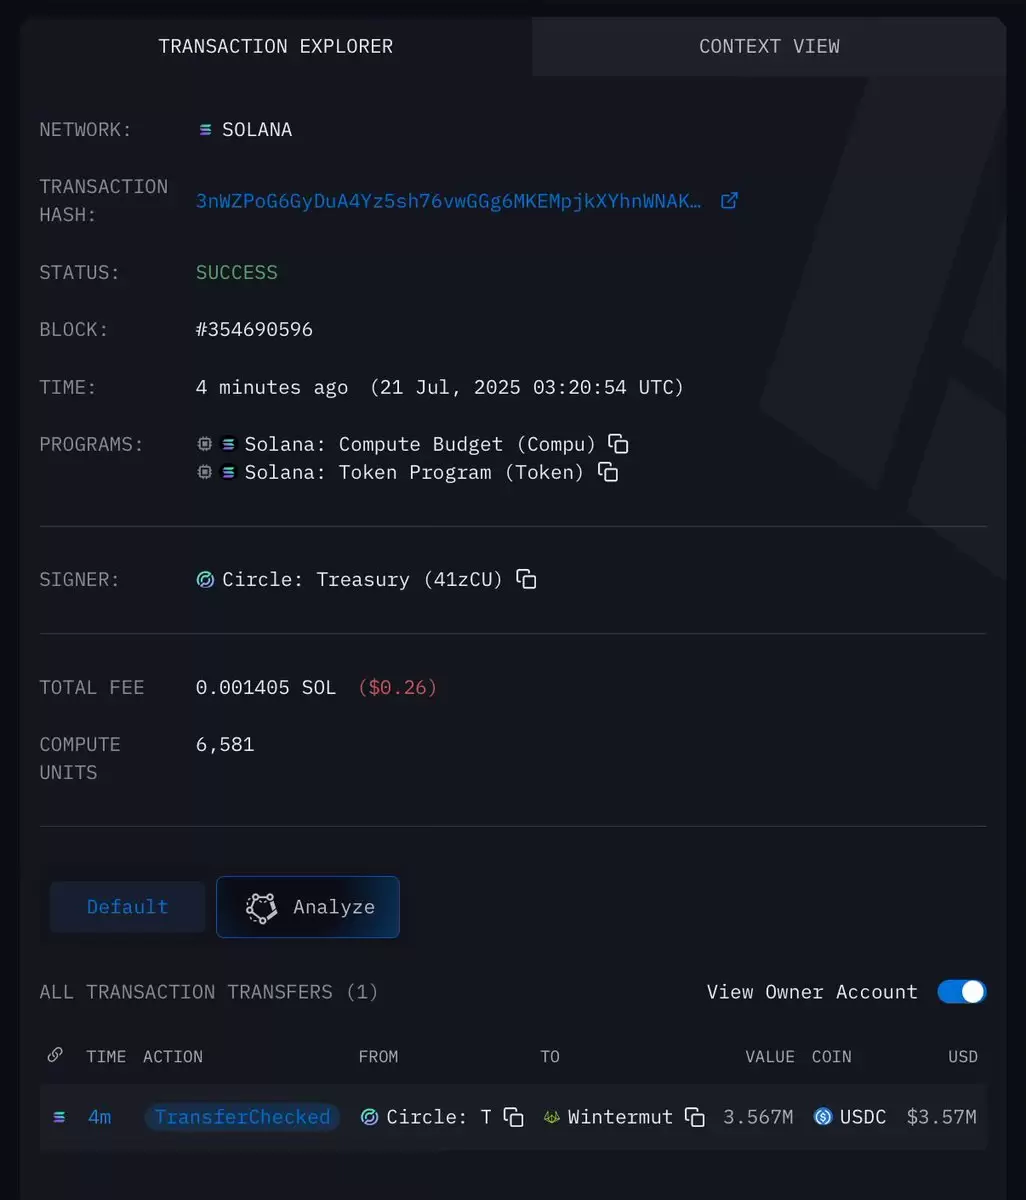
Task: Copy the Token Program address
Action: click(x=607, y=472)
